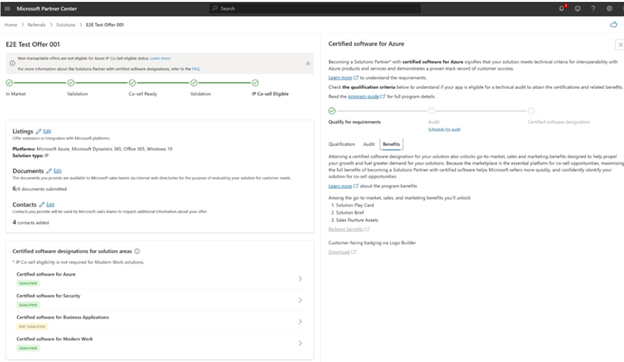Click the feedback smiley icon

tap(577, 8)
